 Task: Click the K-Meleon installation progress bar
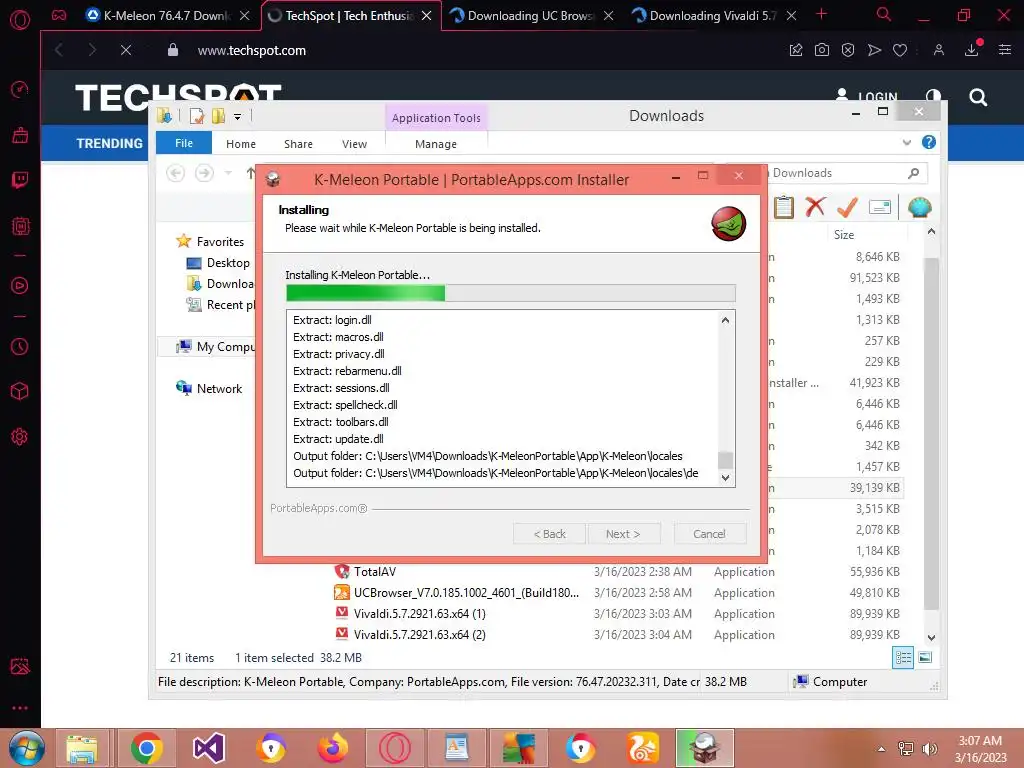click(511, 293)
